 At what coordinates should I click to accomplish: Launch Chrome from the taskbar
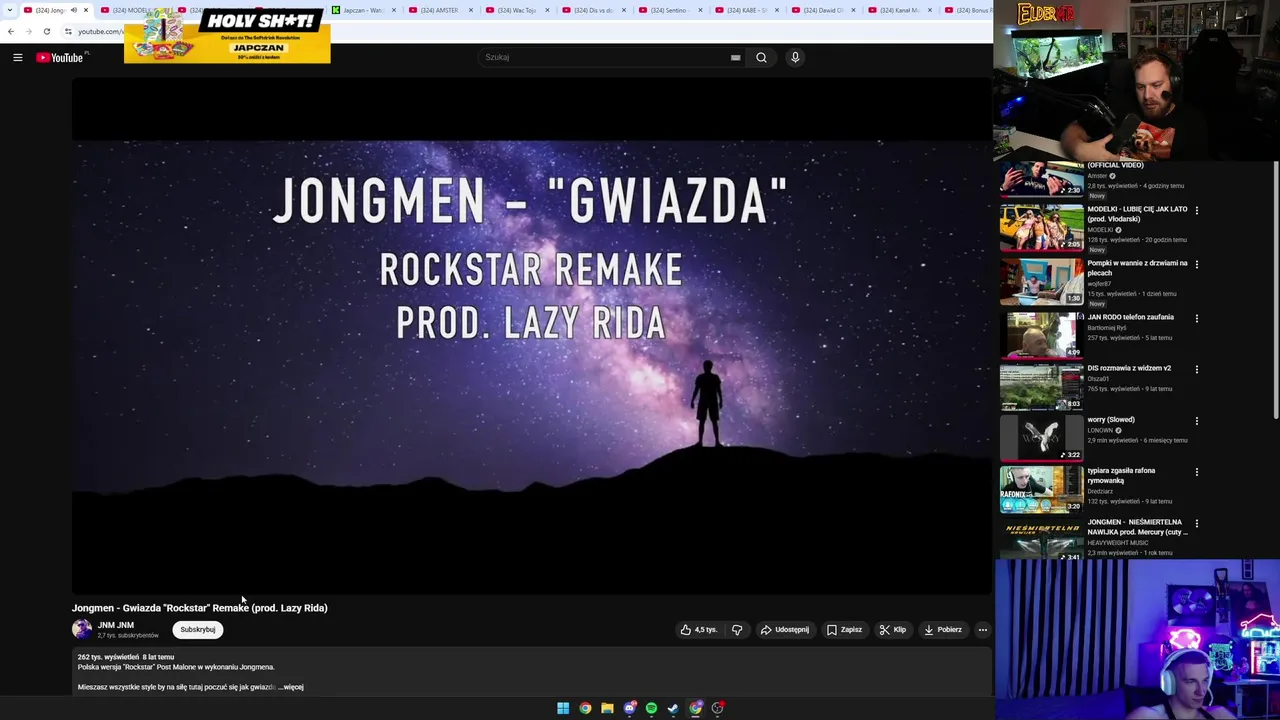585,708
